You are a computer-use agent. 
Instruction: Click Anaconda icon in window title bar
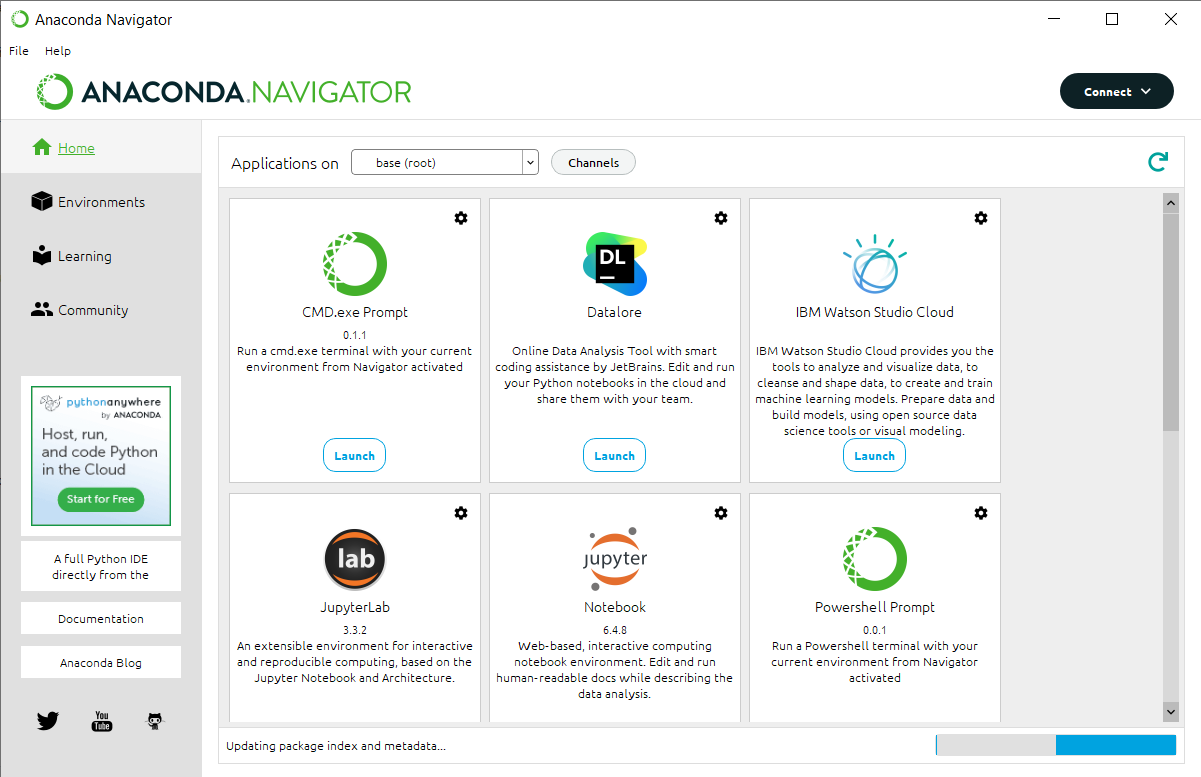coord(20,19)
